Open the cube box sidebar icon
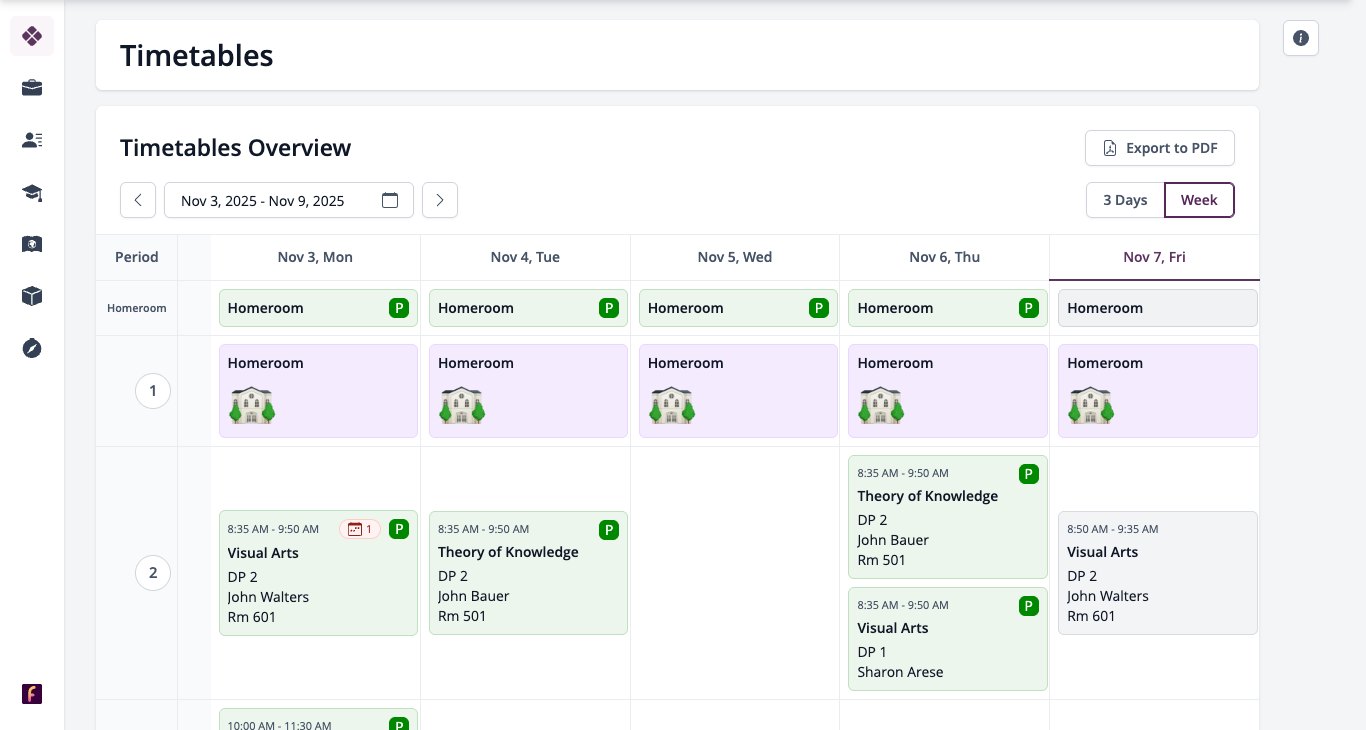The height and width of the screenshot is (730, 1366). click(32, 296)
